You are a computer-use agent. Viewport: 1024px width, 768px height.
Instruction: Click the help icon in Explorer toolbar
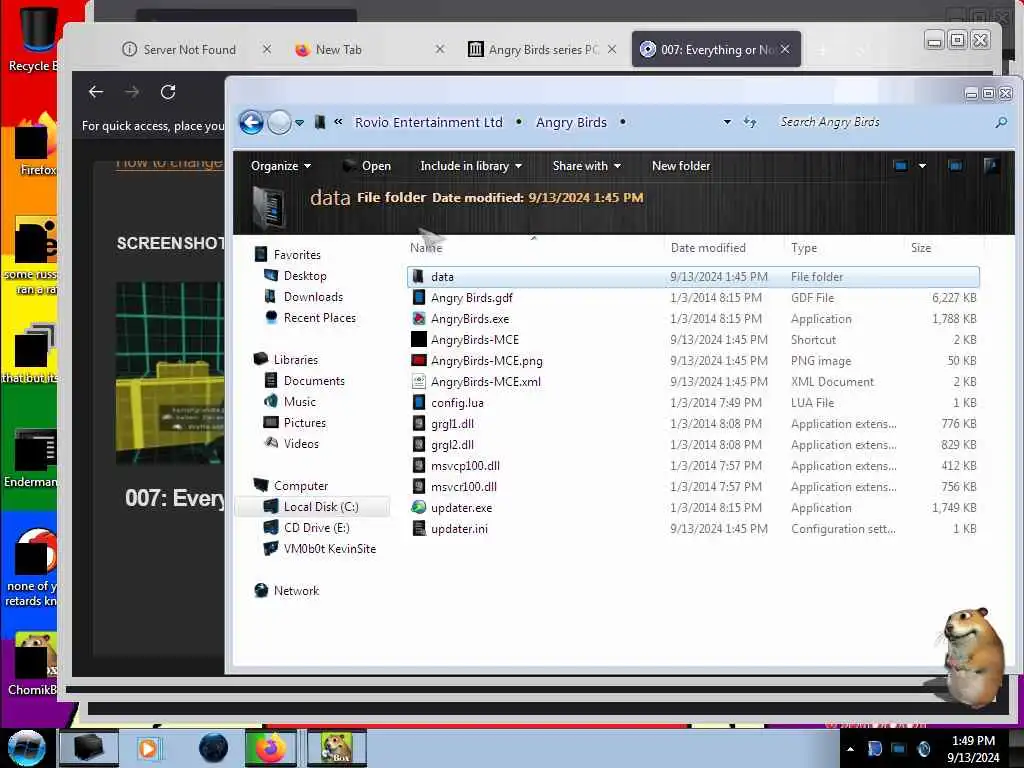click(991, 165)
